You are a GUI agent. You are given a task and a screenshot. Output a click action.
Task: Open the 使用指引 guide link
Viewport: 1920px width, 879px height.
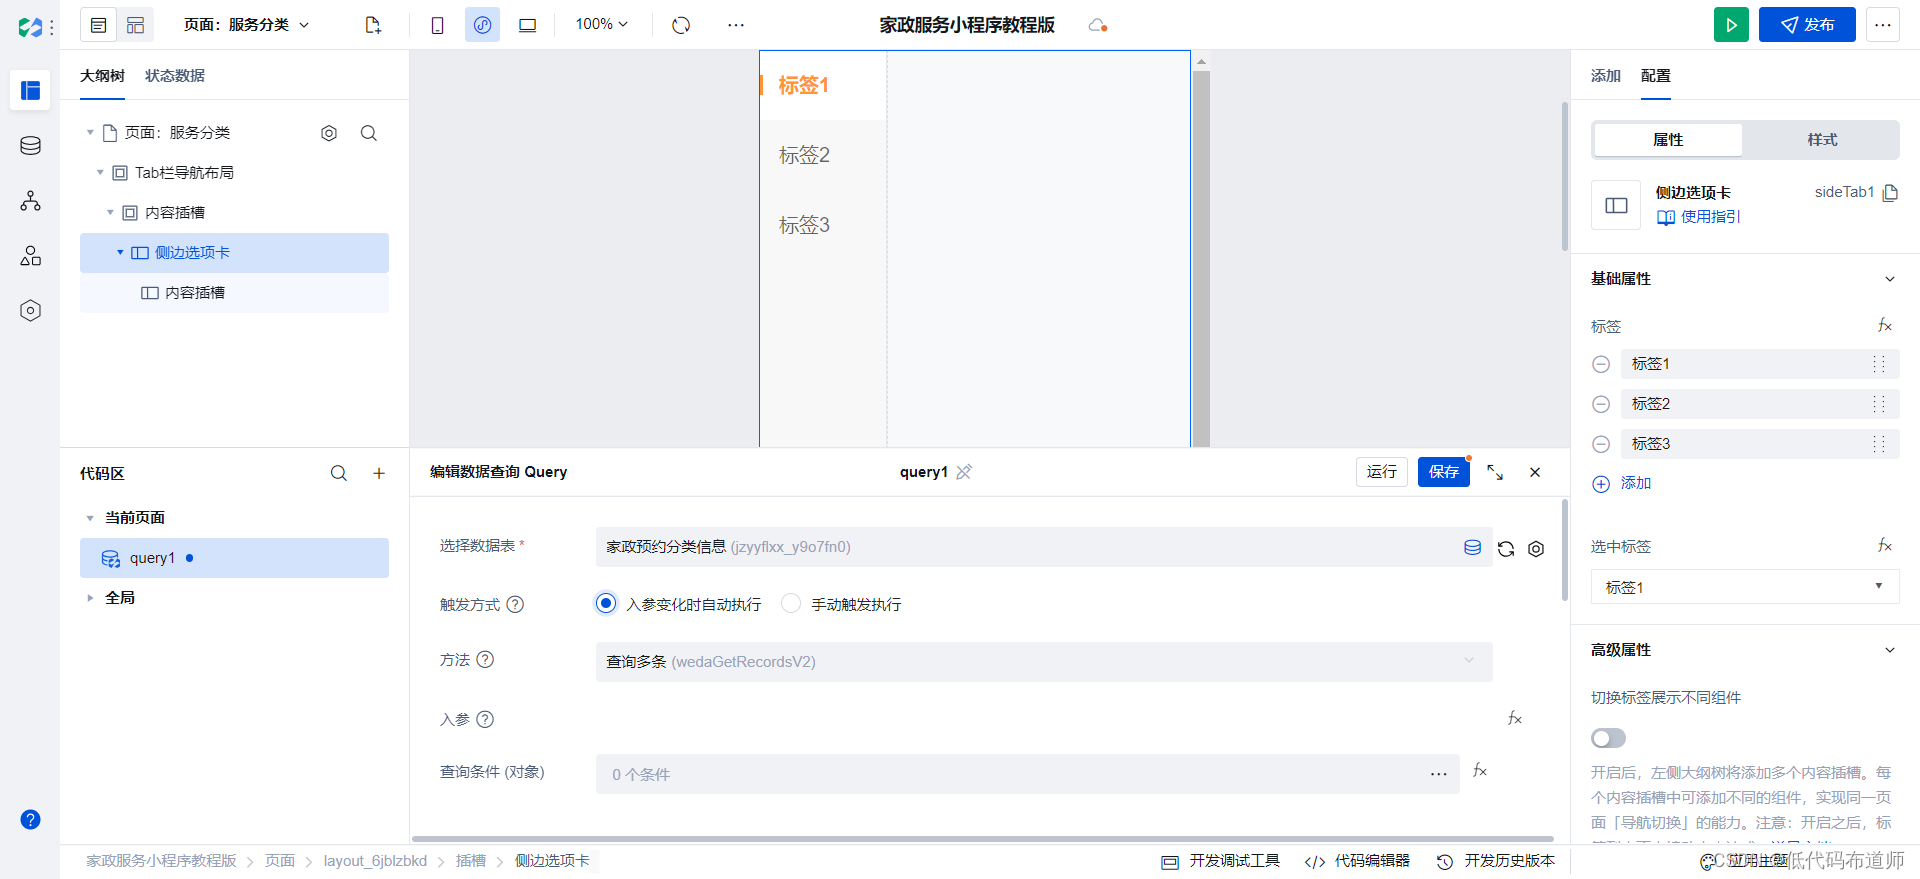tap(1699, 217)
